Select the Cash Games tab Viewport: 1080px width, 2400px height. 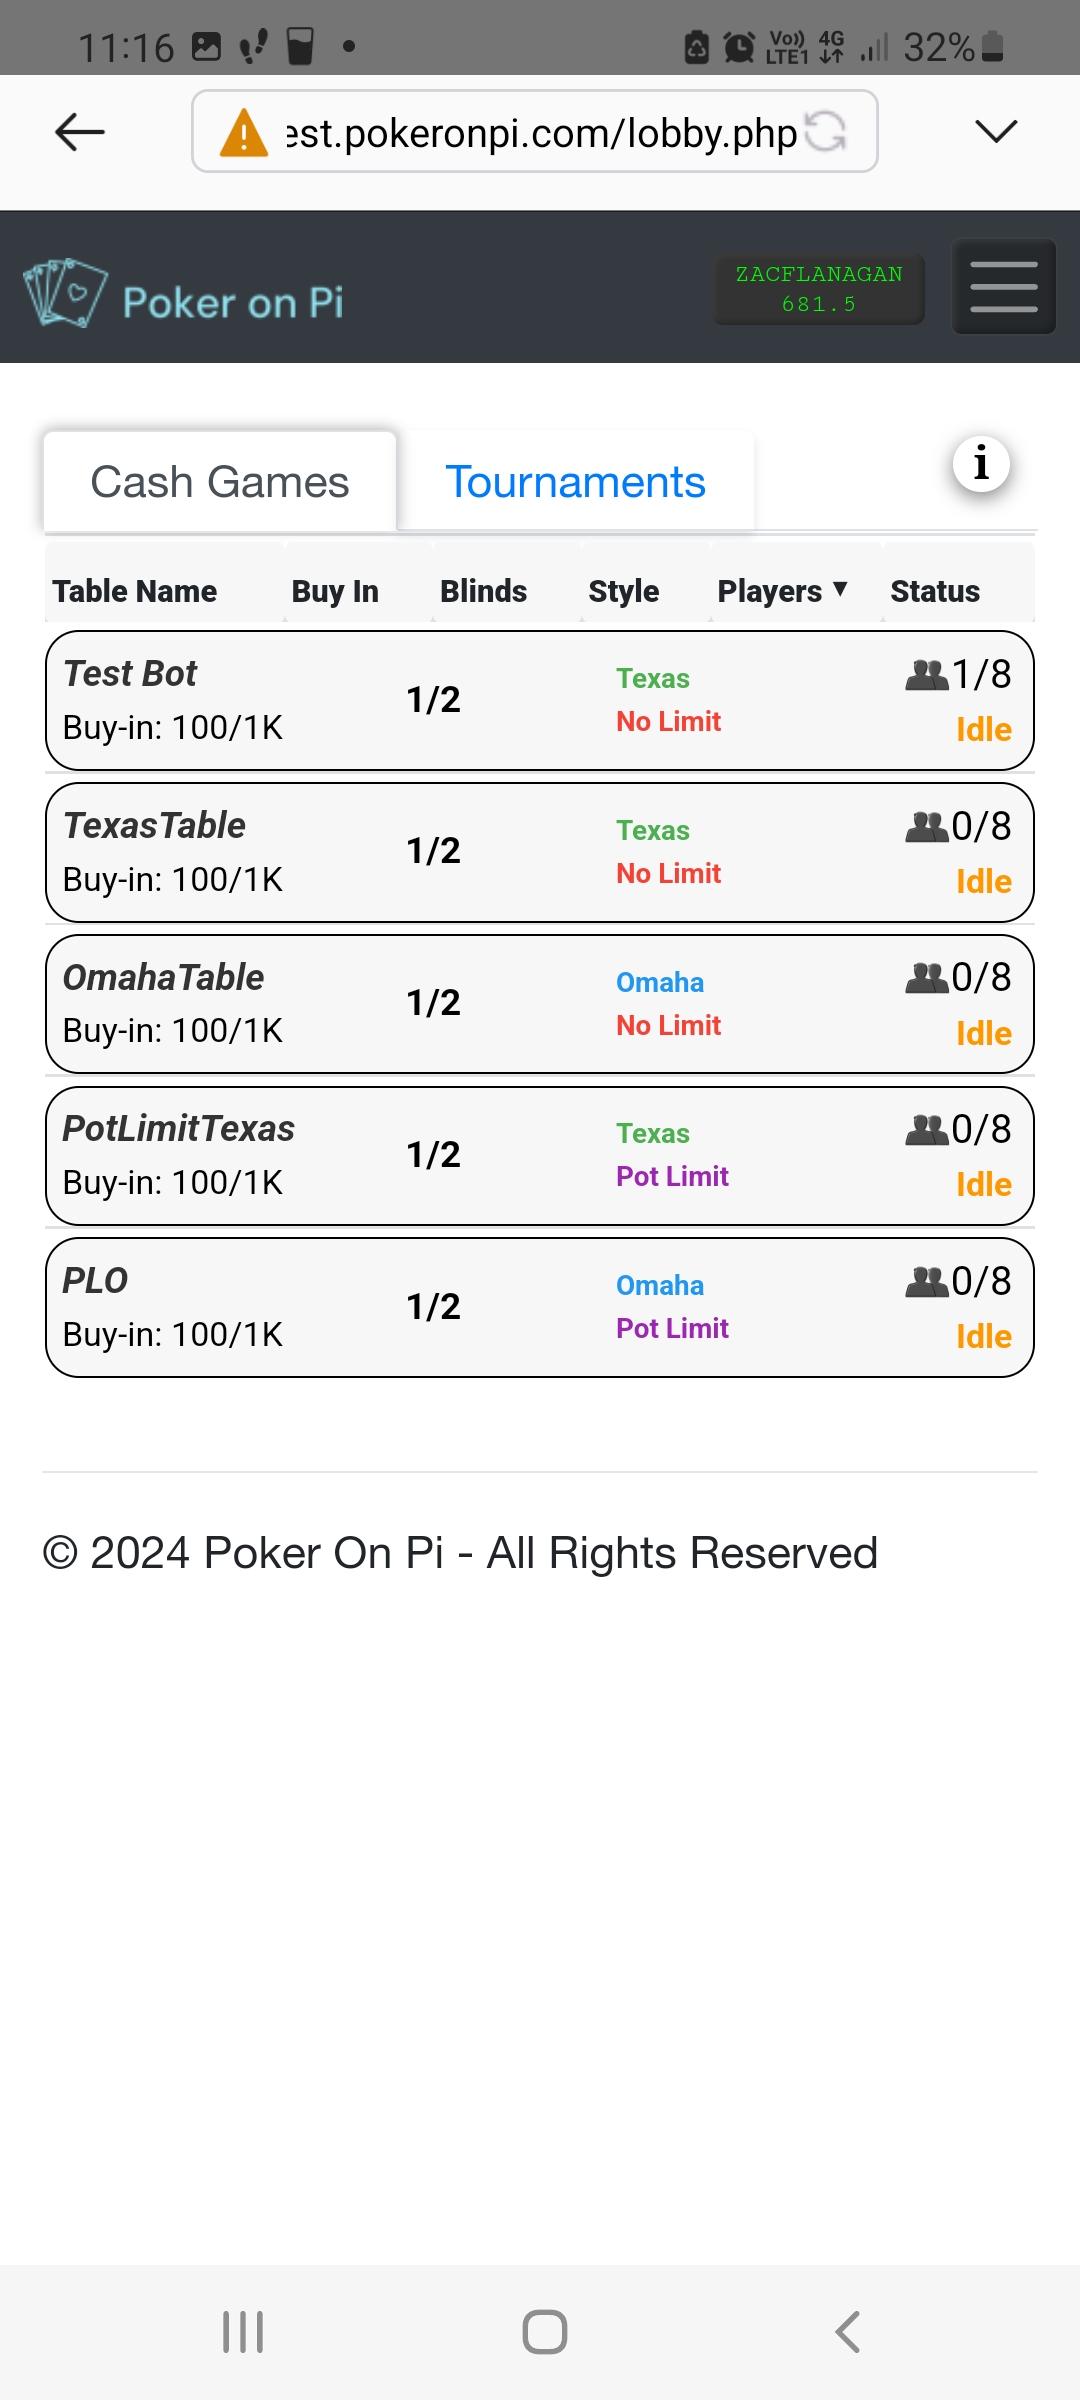[x=220, y=482]
